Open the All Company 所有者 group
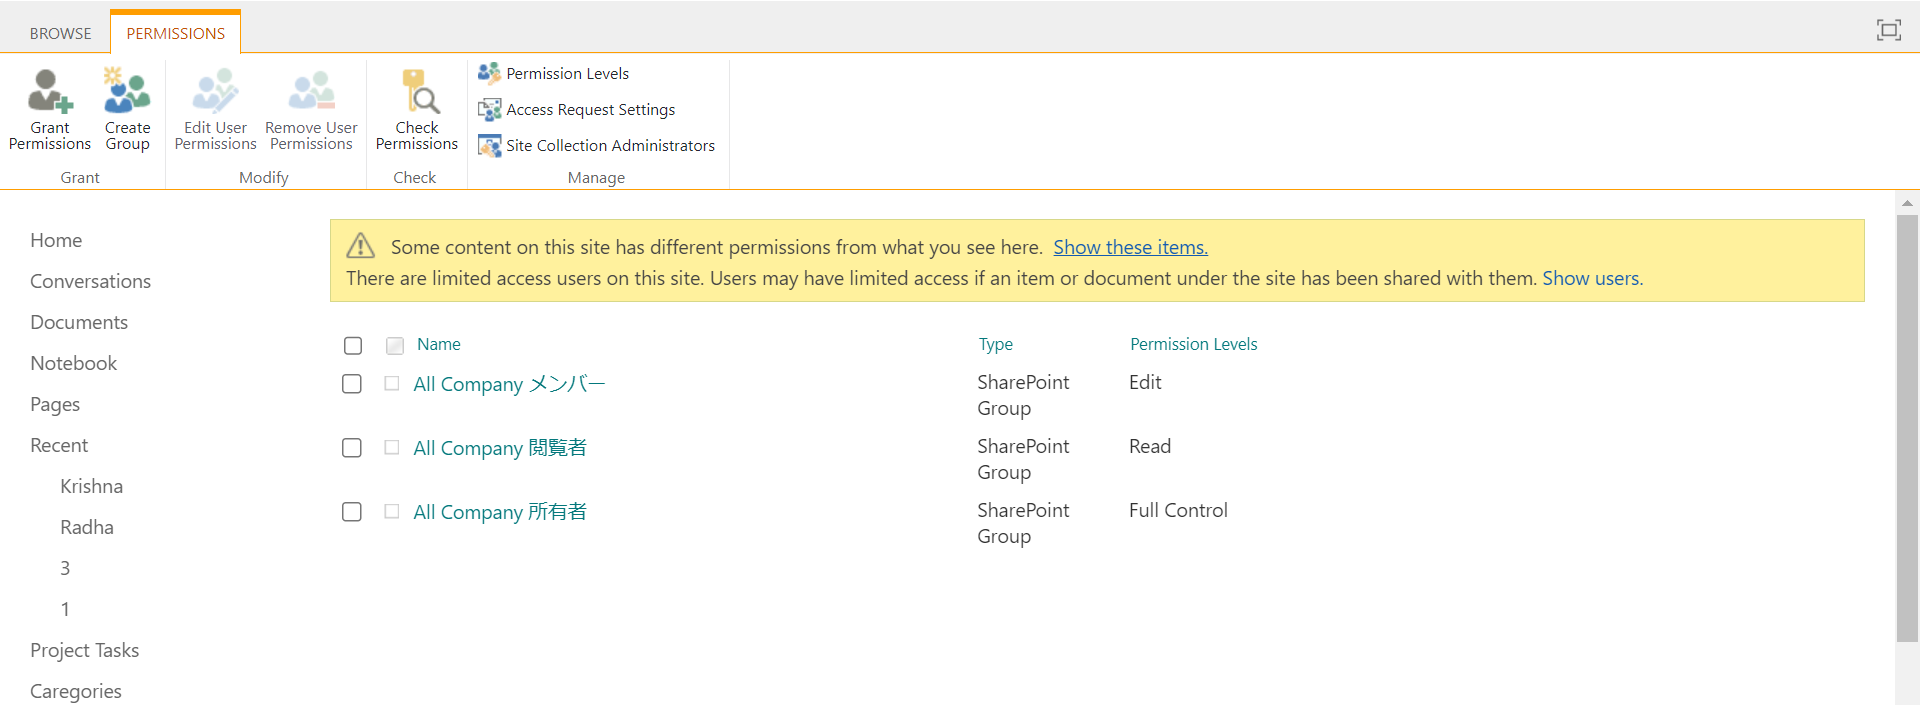 point(500,512)
